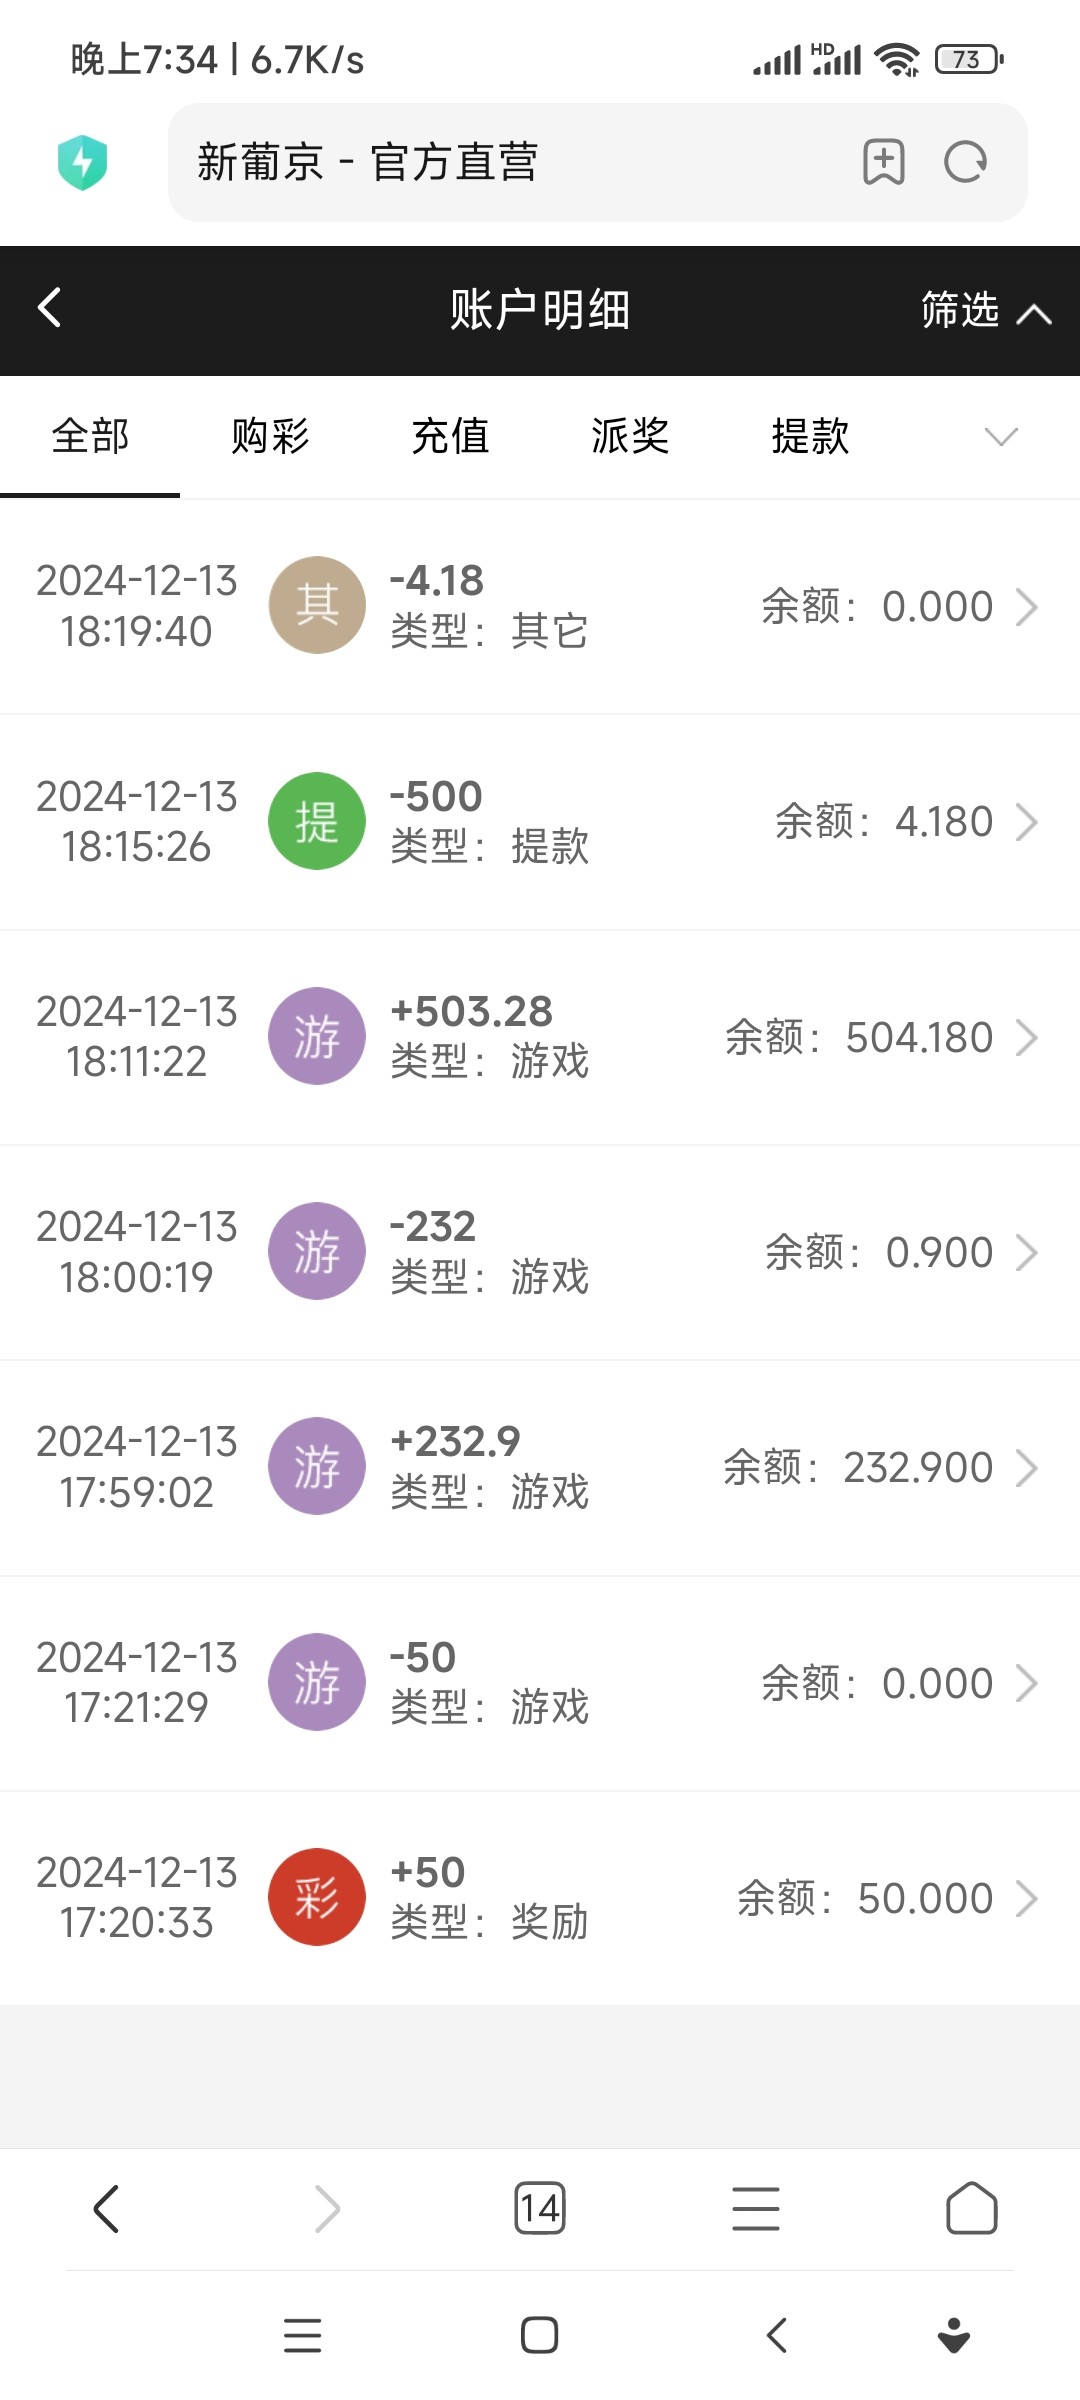
Task: Go back using header arrow
Action: point(50,308)
